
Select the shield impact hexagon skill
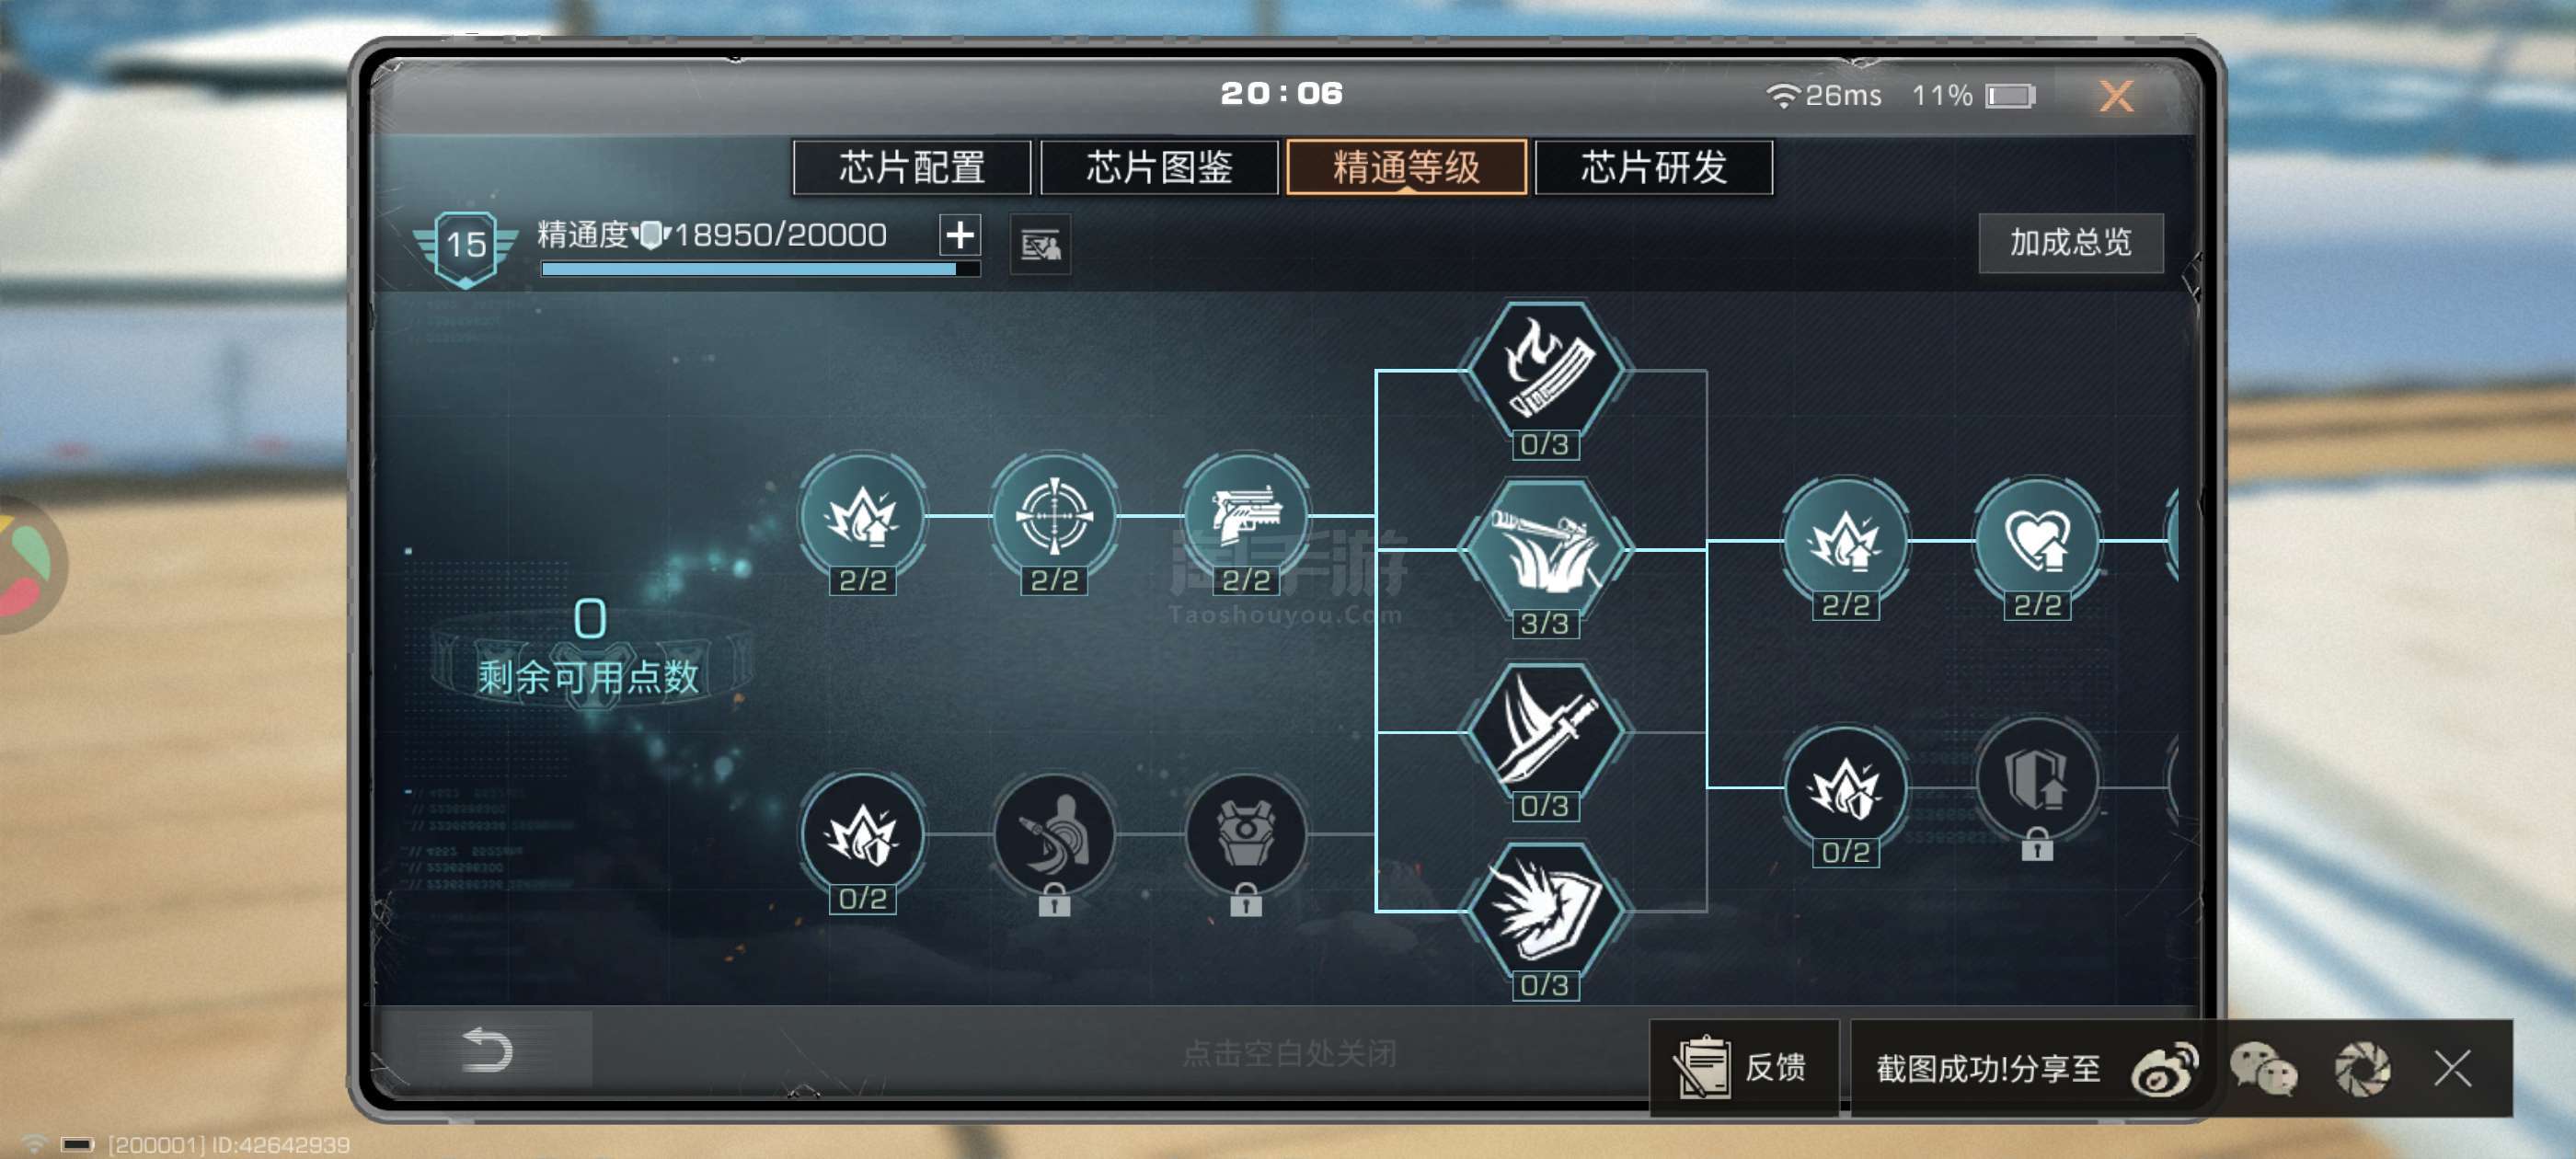click(1545, 912)
